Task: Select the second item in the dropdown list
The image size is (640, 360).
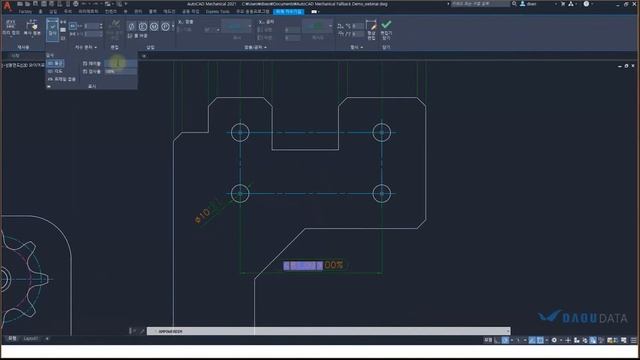Action: 55,71
